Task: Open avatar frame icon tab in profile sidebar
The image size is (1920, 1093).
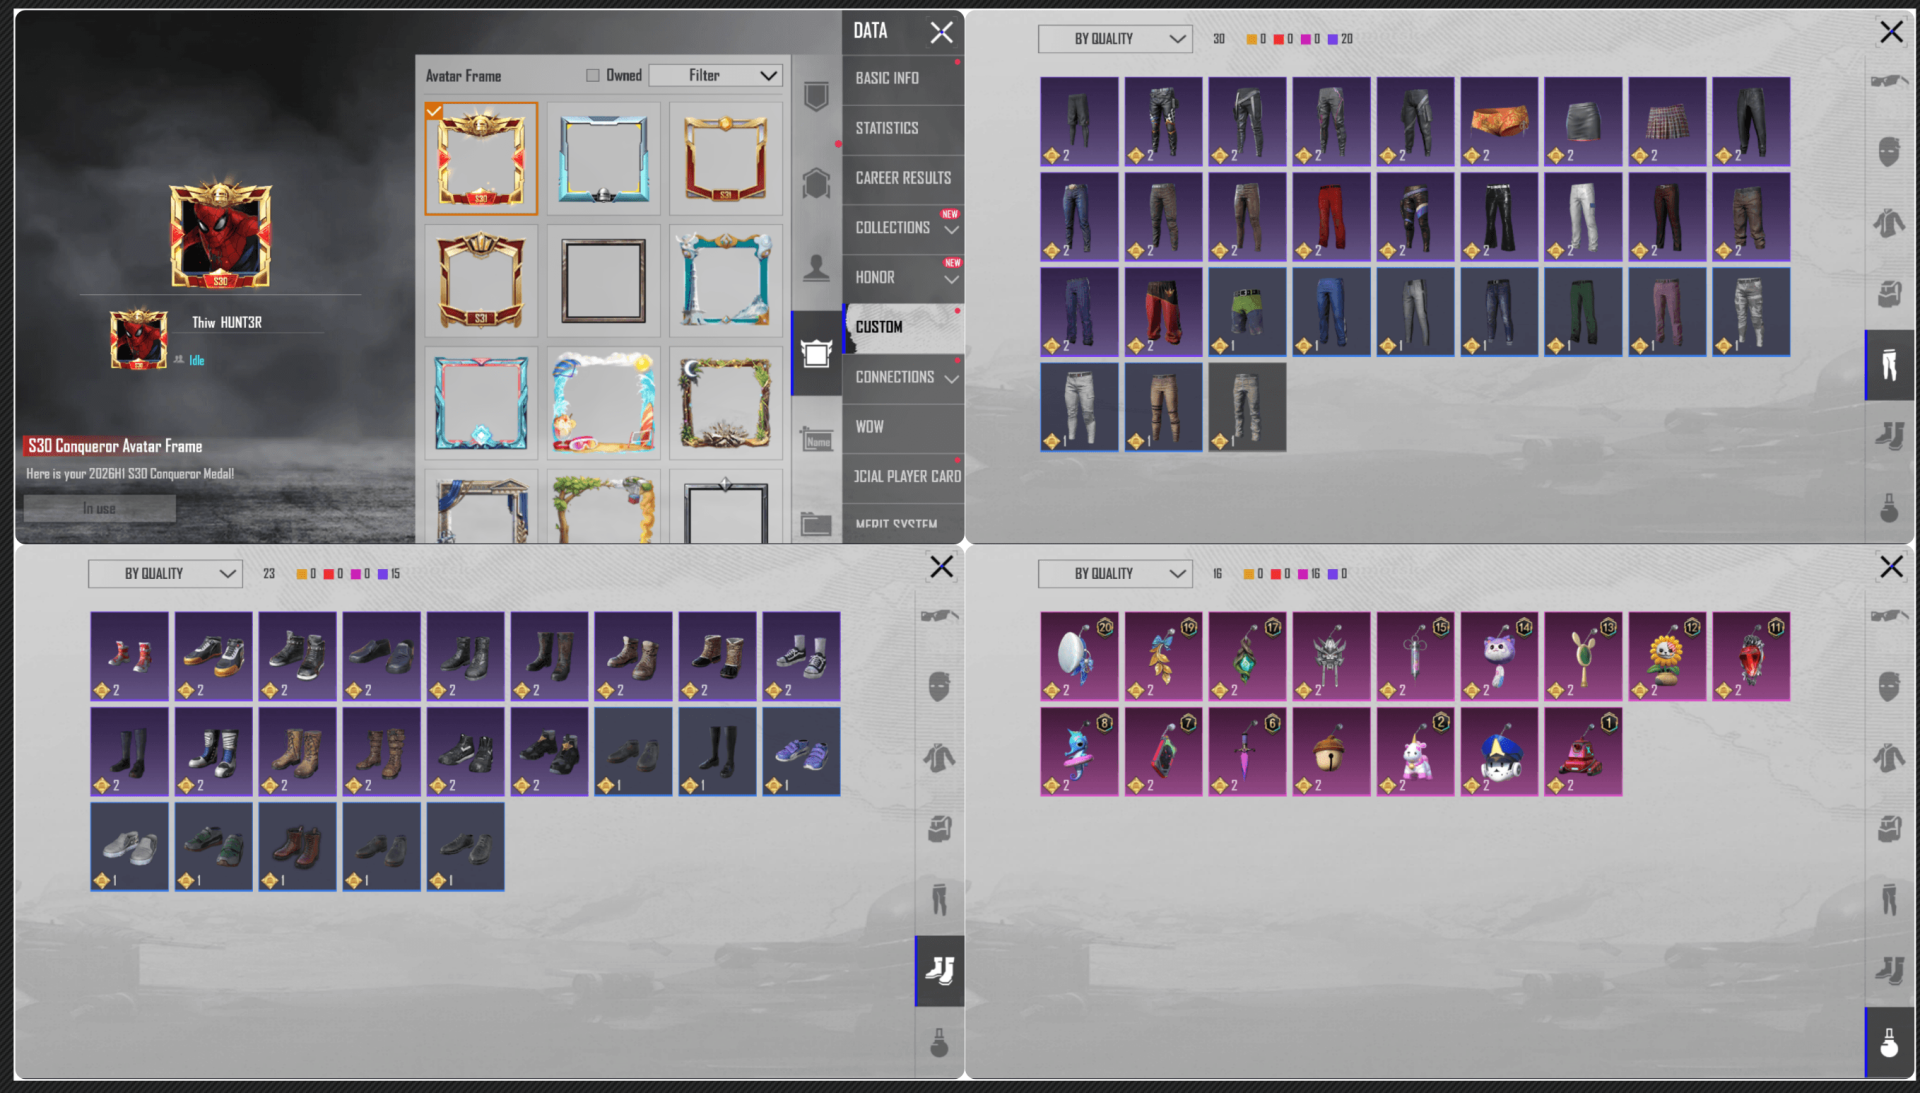Action: (816, 353)
